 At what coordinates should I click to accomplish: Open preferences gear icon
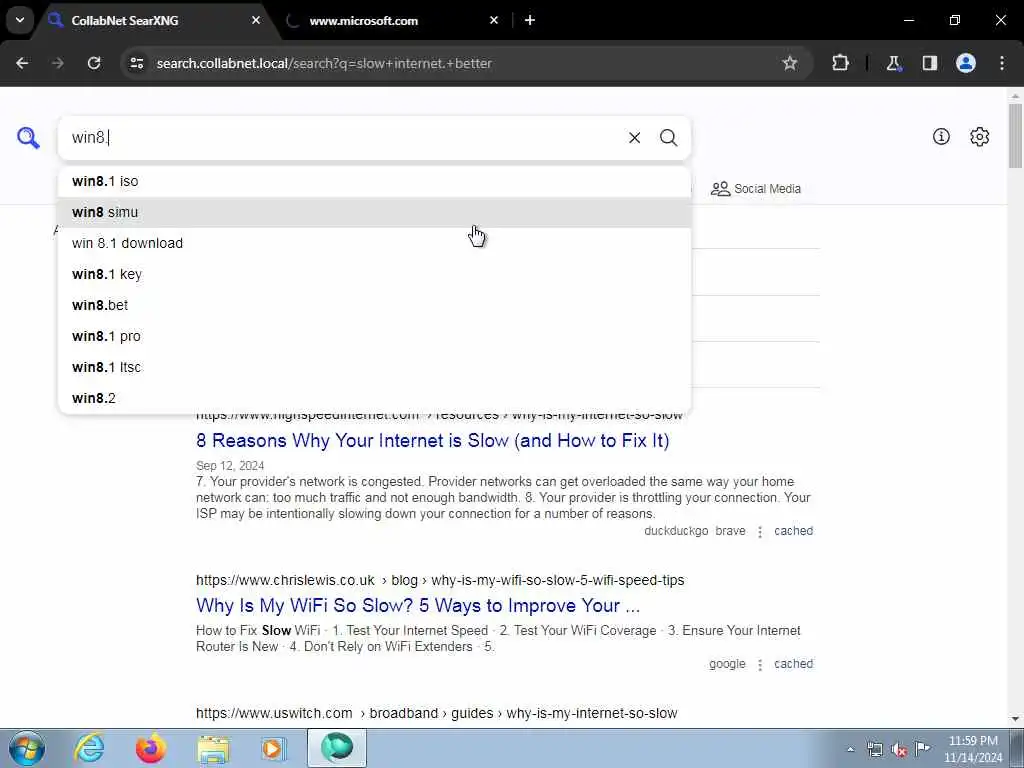point(980,136)
